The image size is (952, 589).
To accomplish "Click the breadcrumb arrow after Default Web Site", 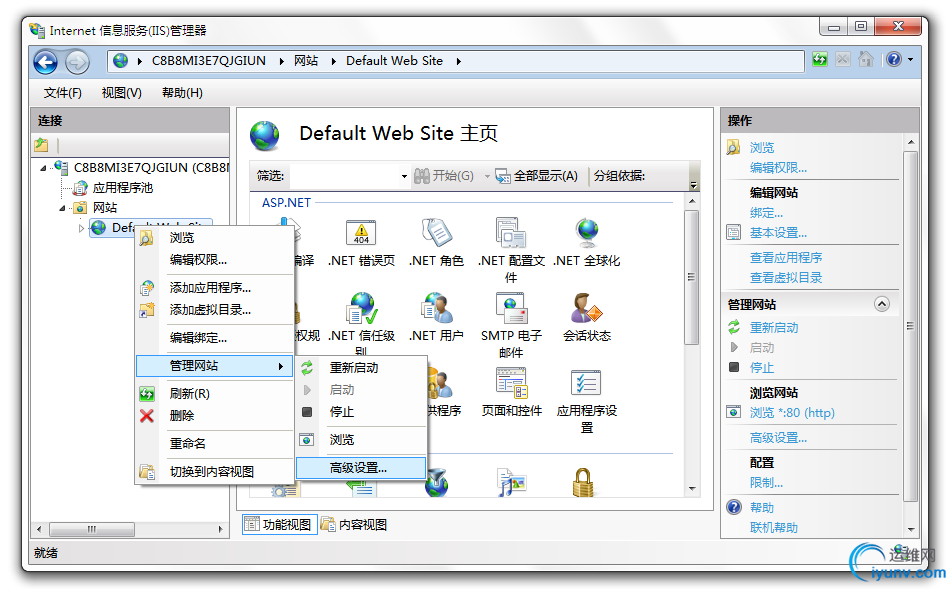I will [458, 61].
